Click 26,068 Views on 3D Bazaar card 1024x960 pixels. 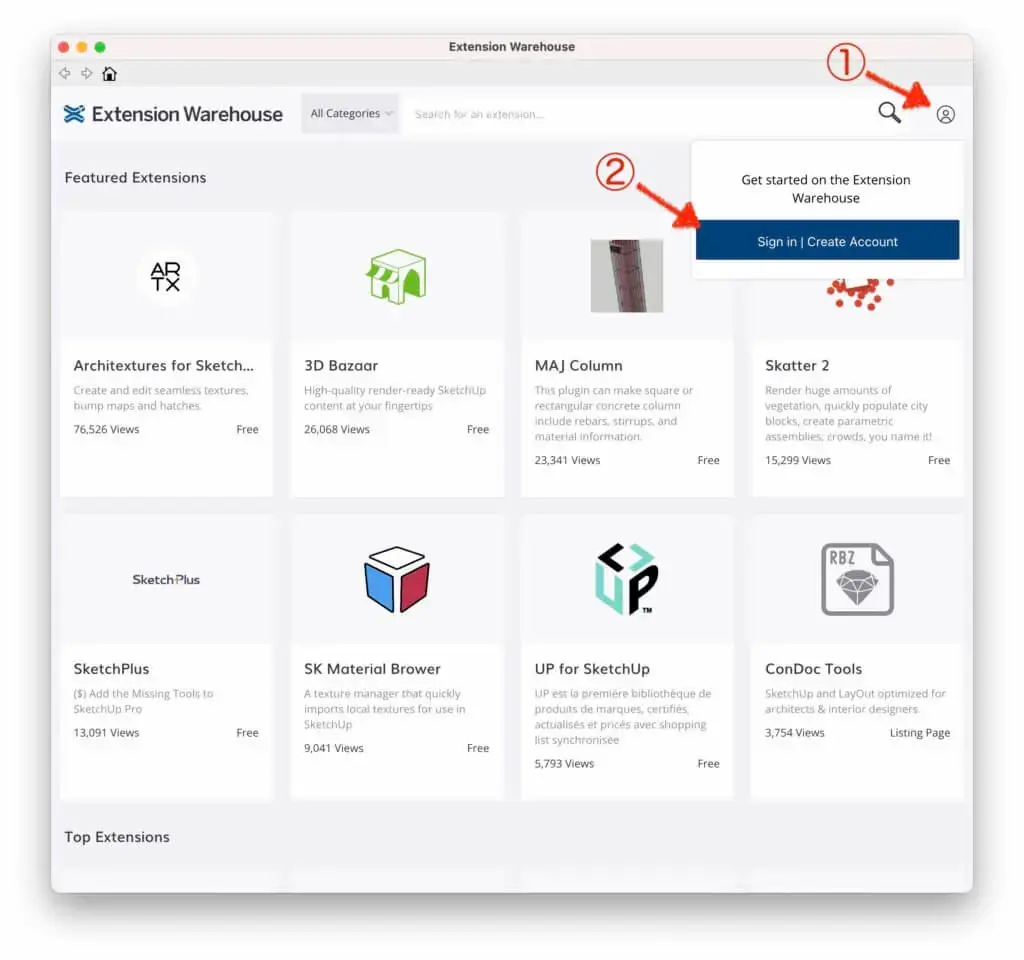336,429
